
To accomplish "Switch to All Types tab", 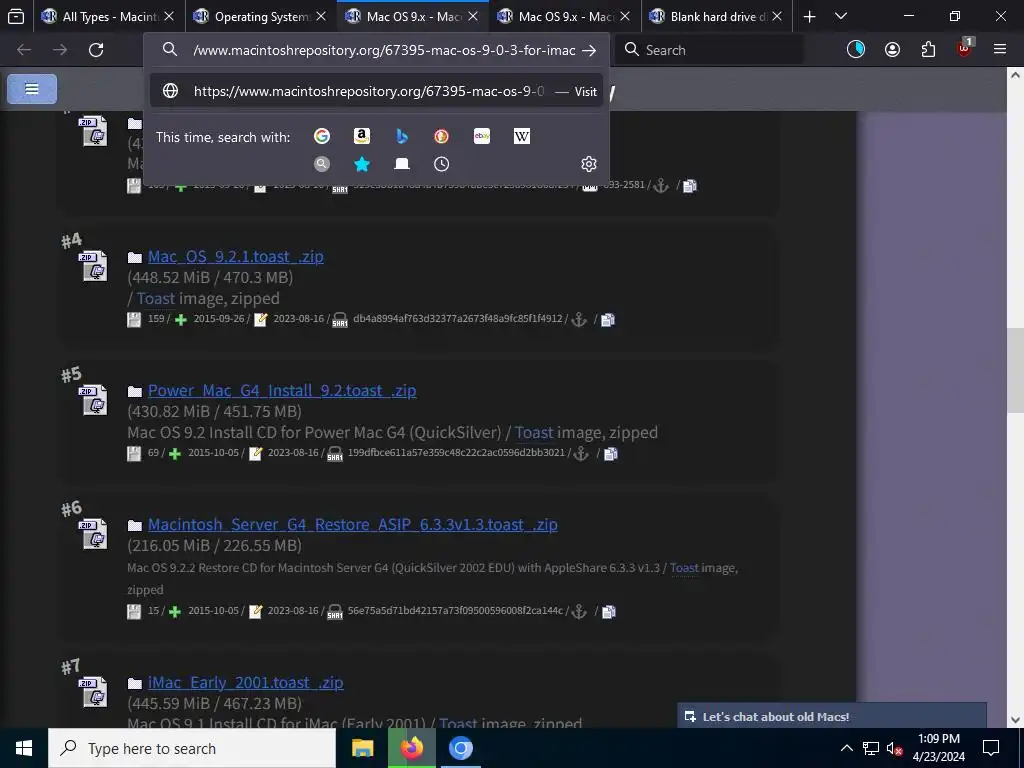I will tap(108, 16).
